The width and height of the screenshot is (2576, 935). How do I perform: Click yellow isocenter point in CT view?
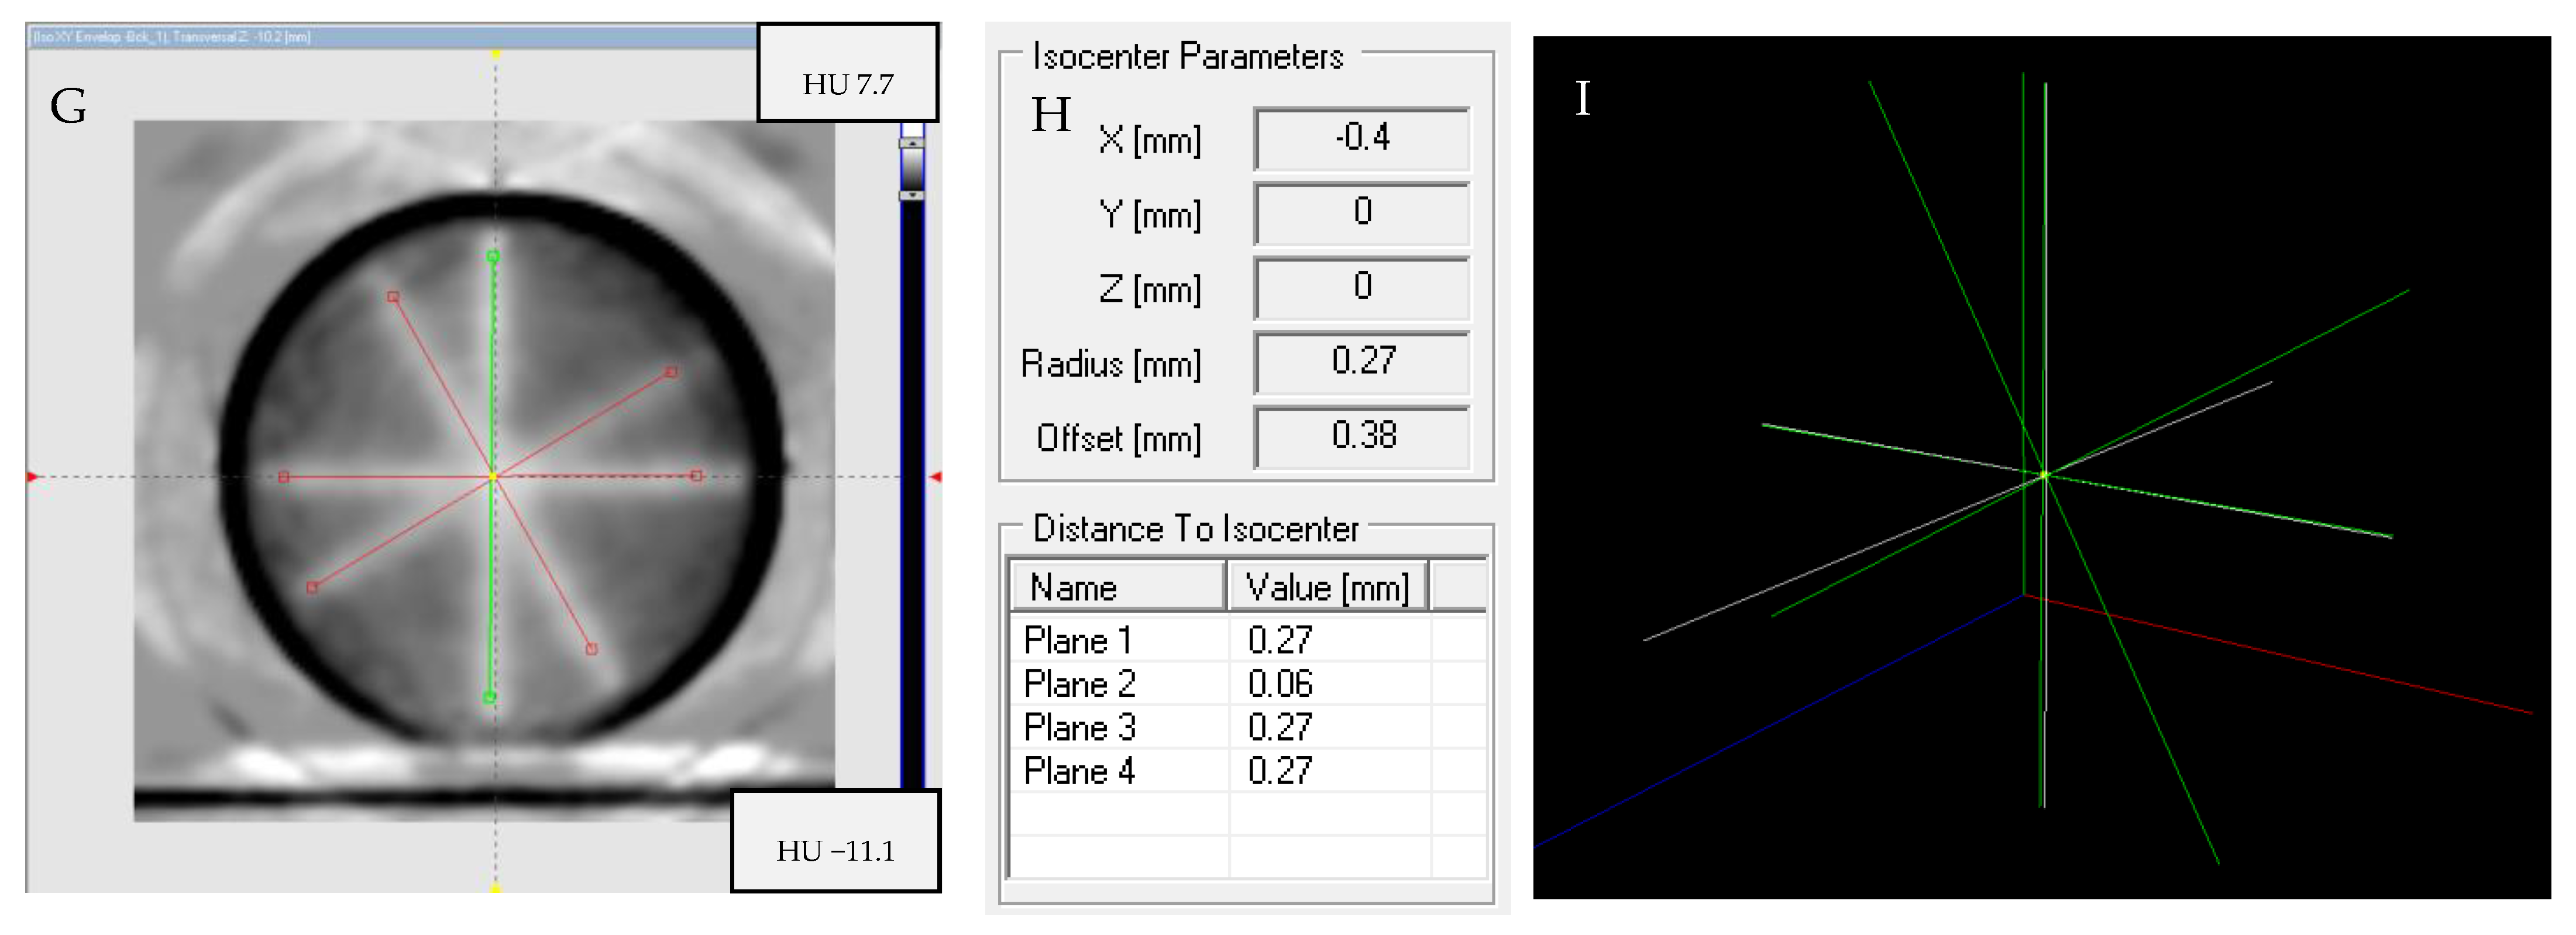tap(493, 477)
